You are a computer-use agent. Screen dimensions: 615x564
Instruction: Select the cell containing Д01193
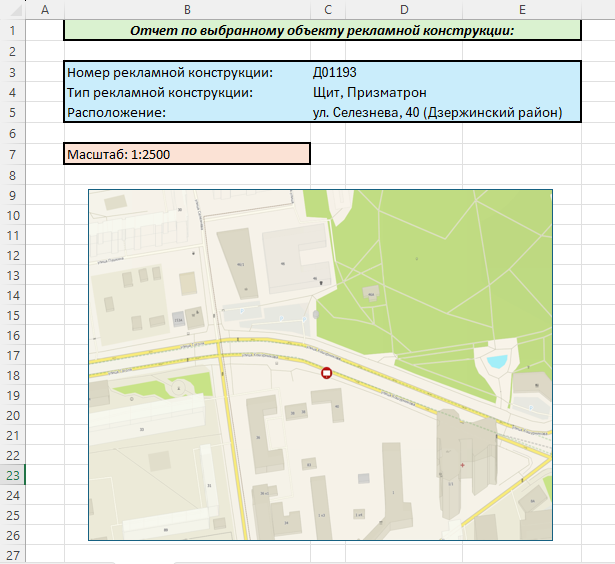pyautogui.click(x=335, y=72)
